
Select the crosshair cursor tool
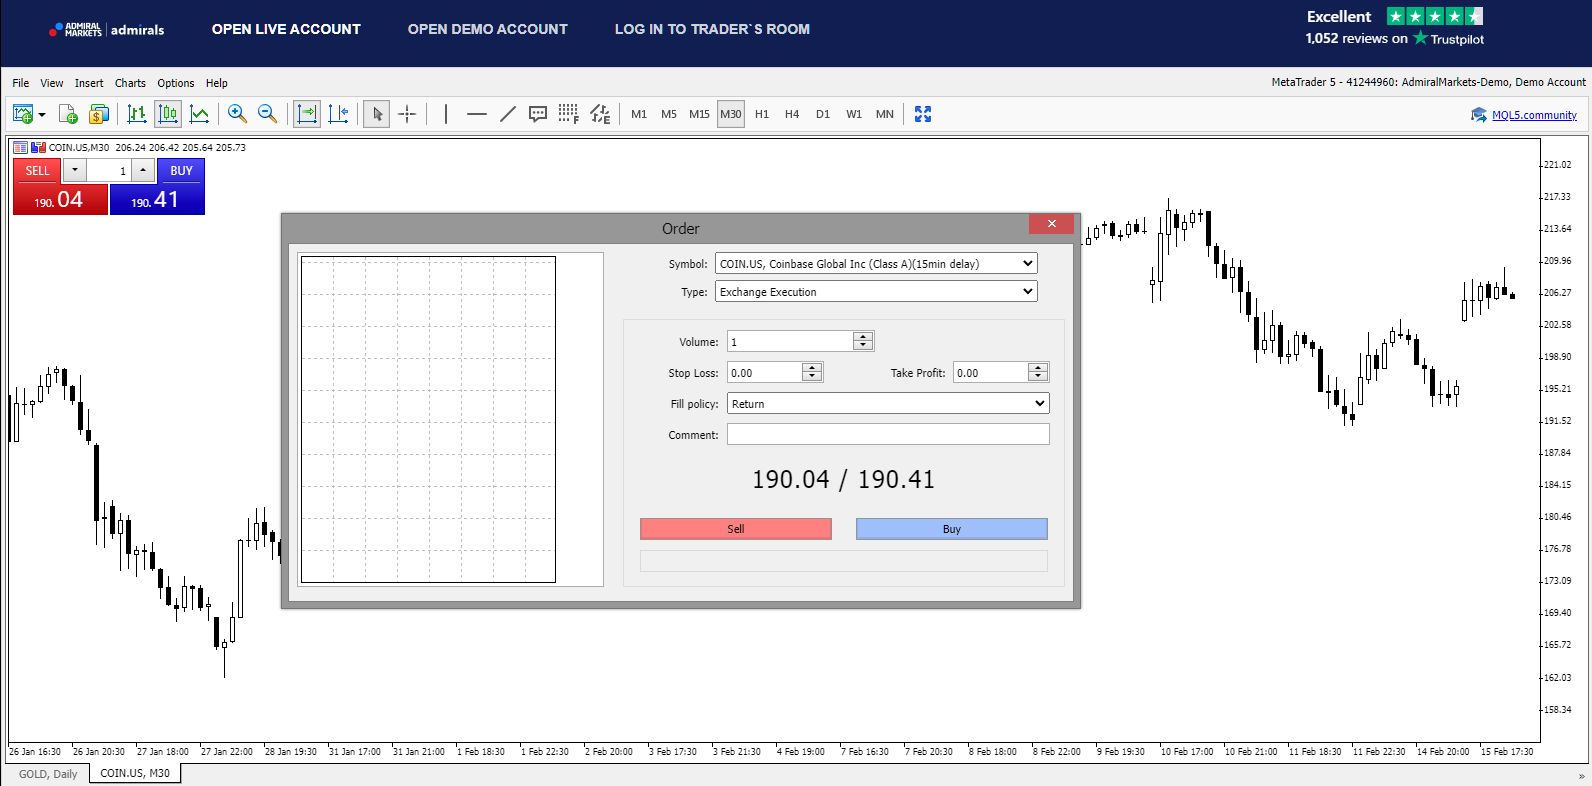407,114
